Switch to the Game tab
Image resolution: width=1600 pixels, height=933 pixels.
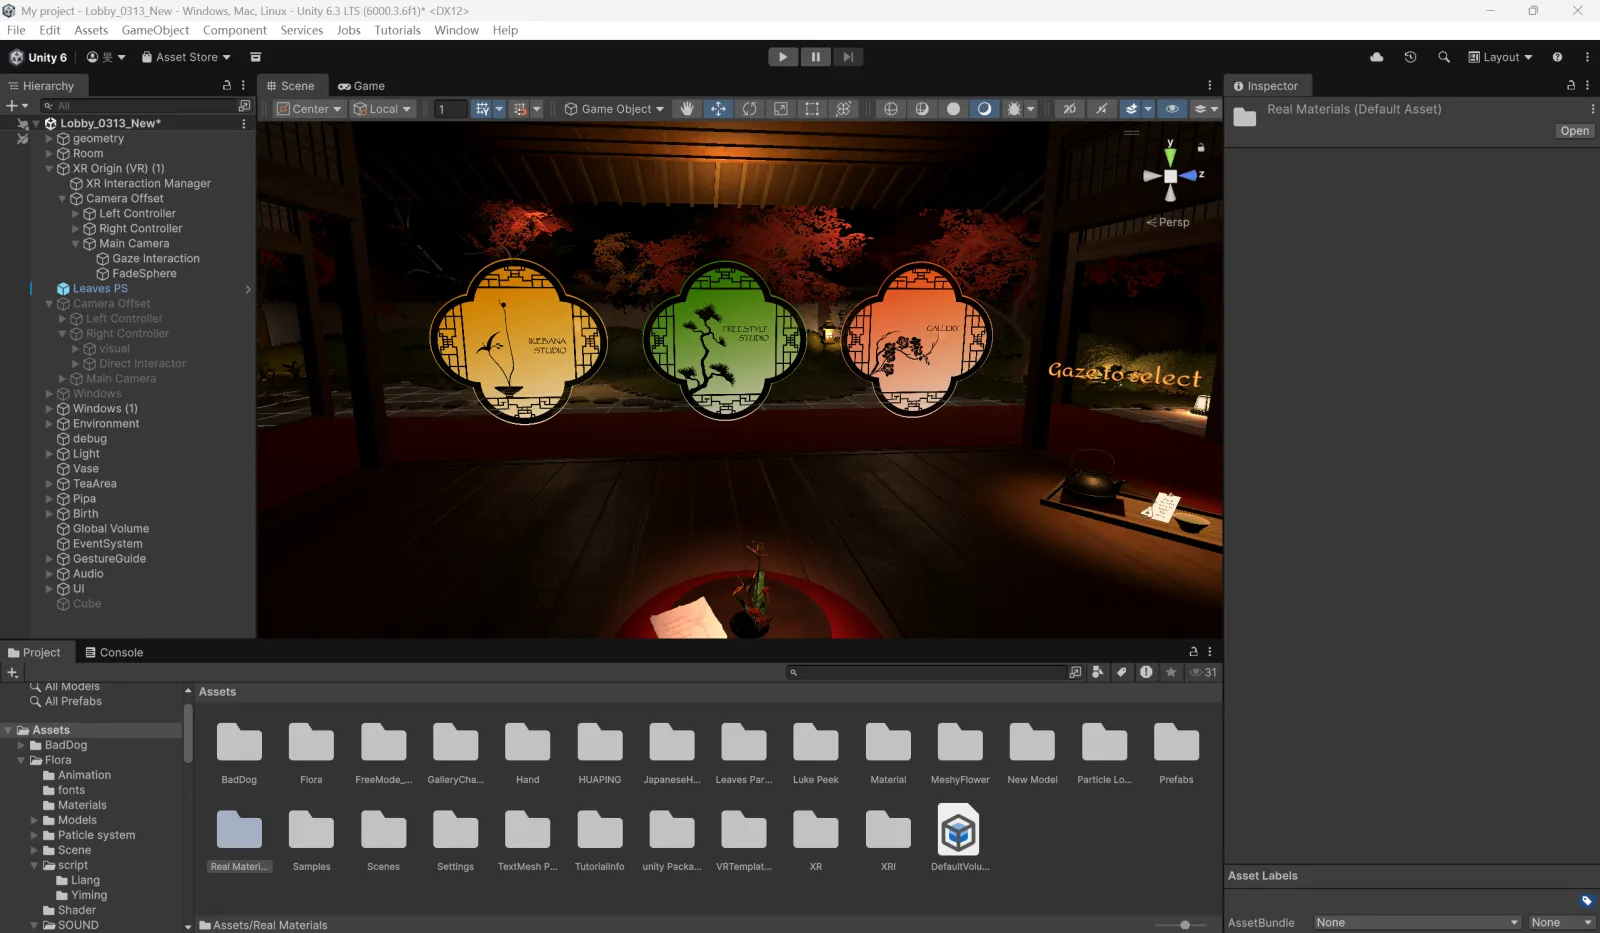point(361,86)
